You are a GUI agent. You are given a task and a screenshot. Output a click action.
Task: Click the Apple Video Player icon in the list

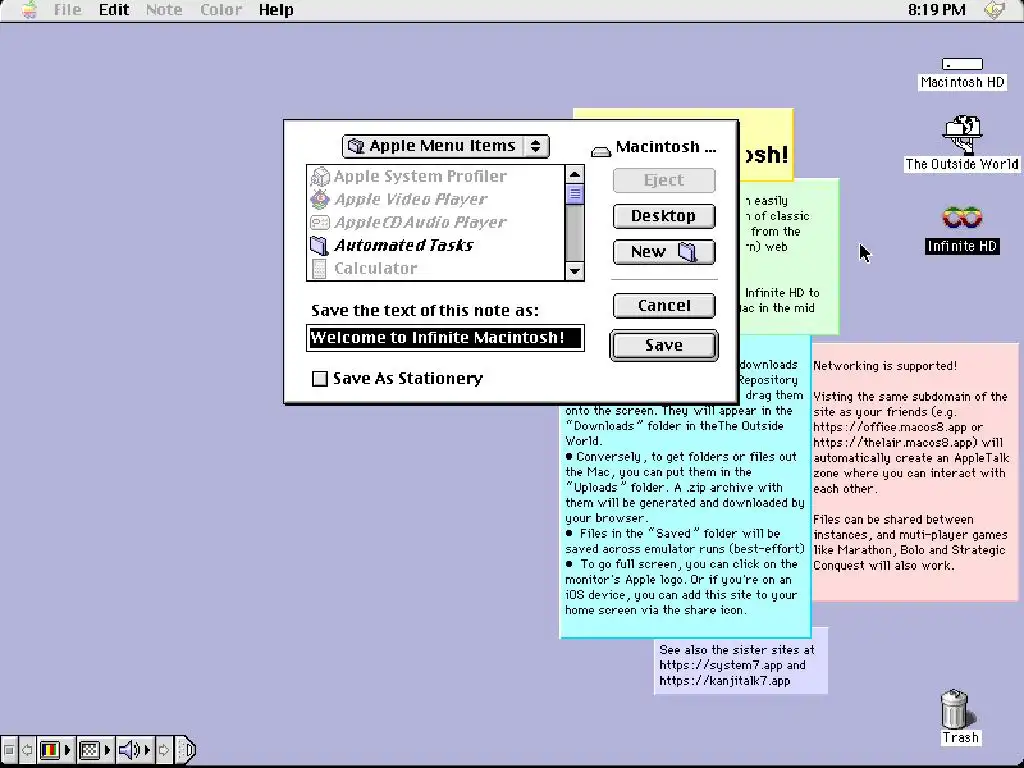319,199
